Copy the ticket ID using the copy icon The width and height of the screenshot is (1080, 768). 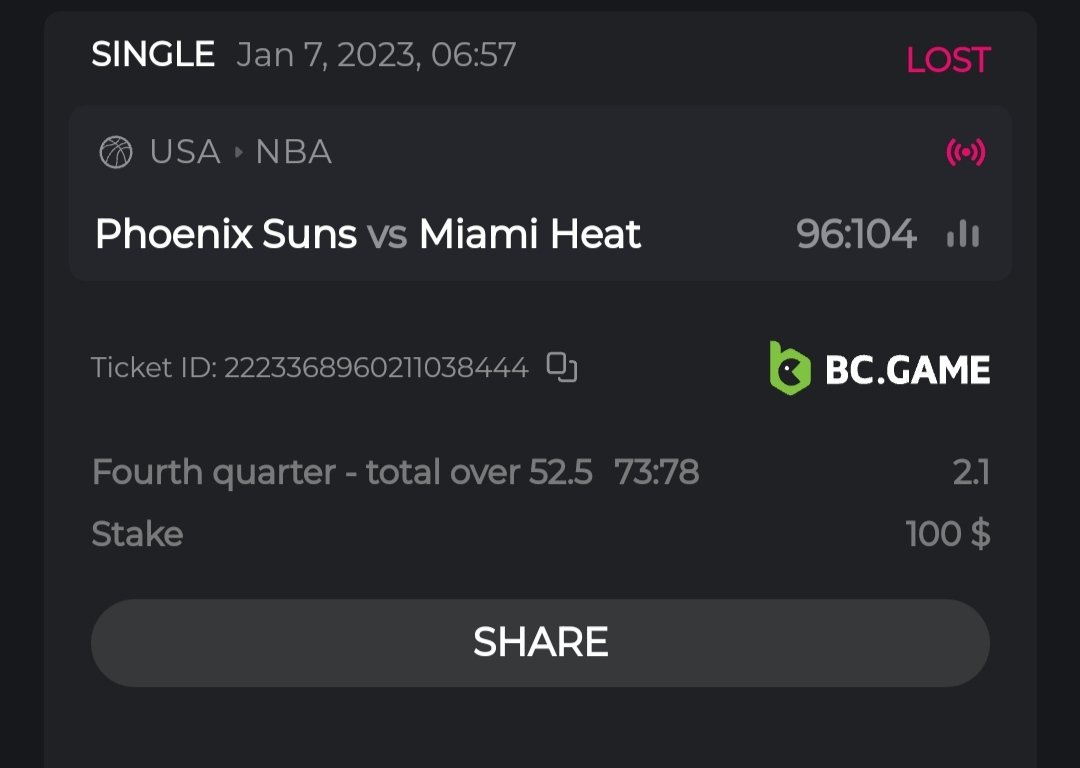[562, 368]
